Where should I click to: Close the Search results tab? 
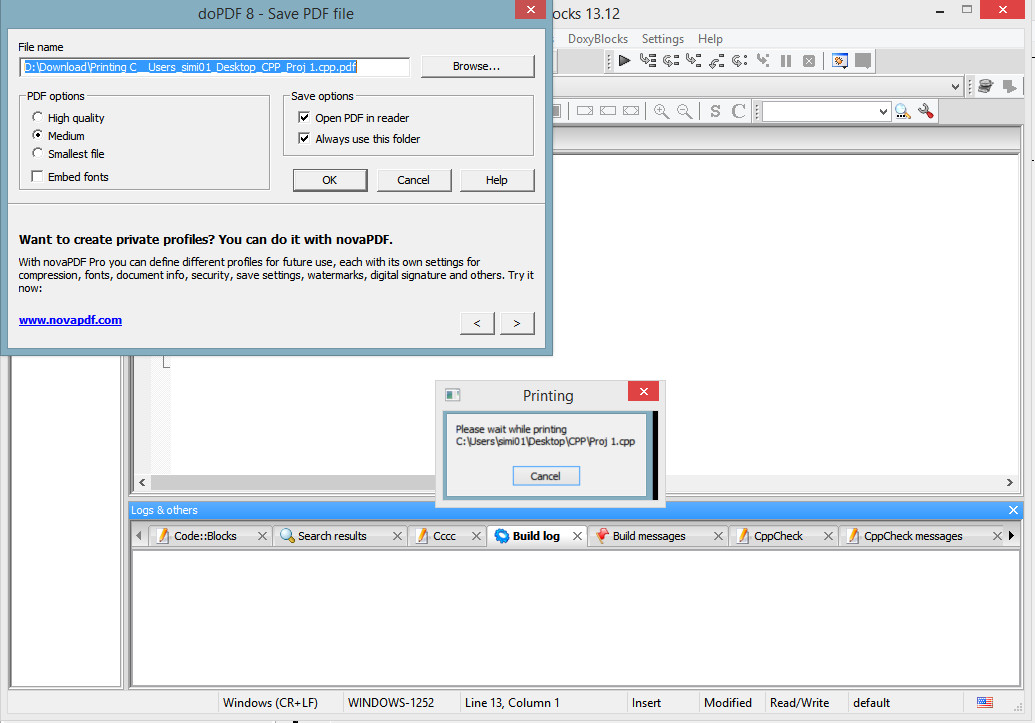point(397,536)
